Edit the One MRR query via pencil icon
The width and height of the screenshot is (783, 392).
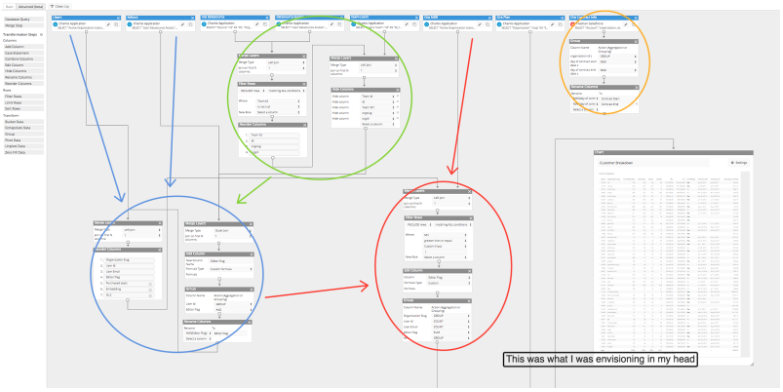point(479,24)
